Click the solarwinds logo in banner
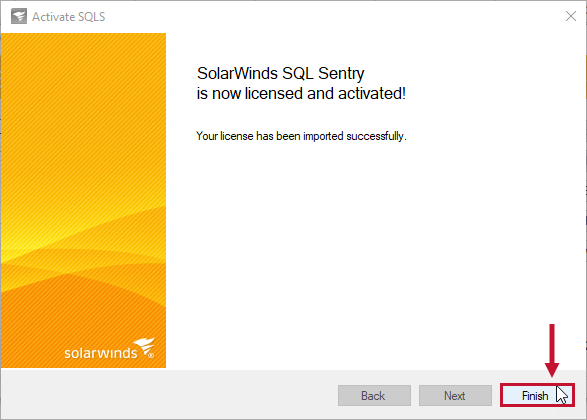Image resolution: width=587 pixels, height=420 pixels. coord(109,349)
